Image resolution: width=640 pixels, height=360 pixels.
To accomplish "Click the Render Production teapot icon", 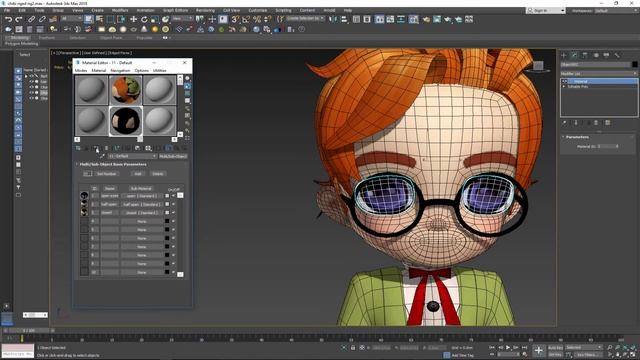I will 448,19.
